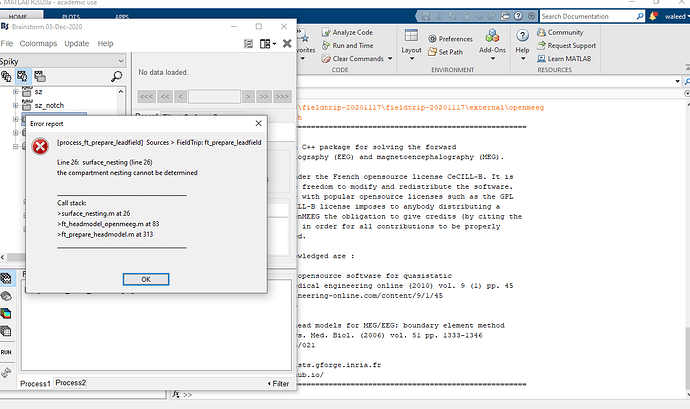
Task: Switch to the Process1 tab
Action: pos(35,383)
